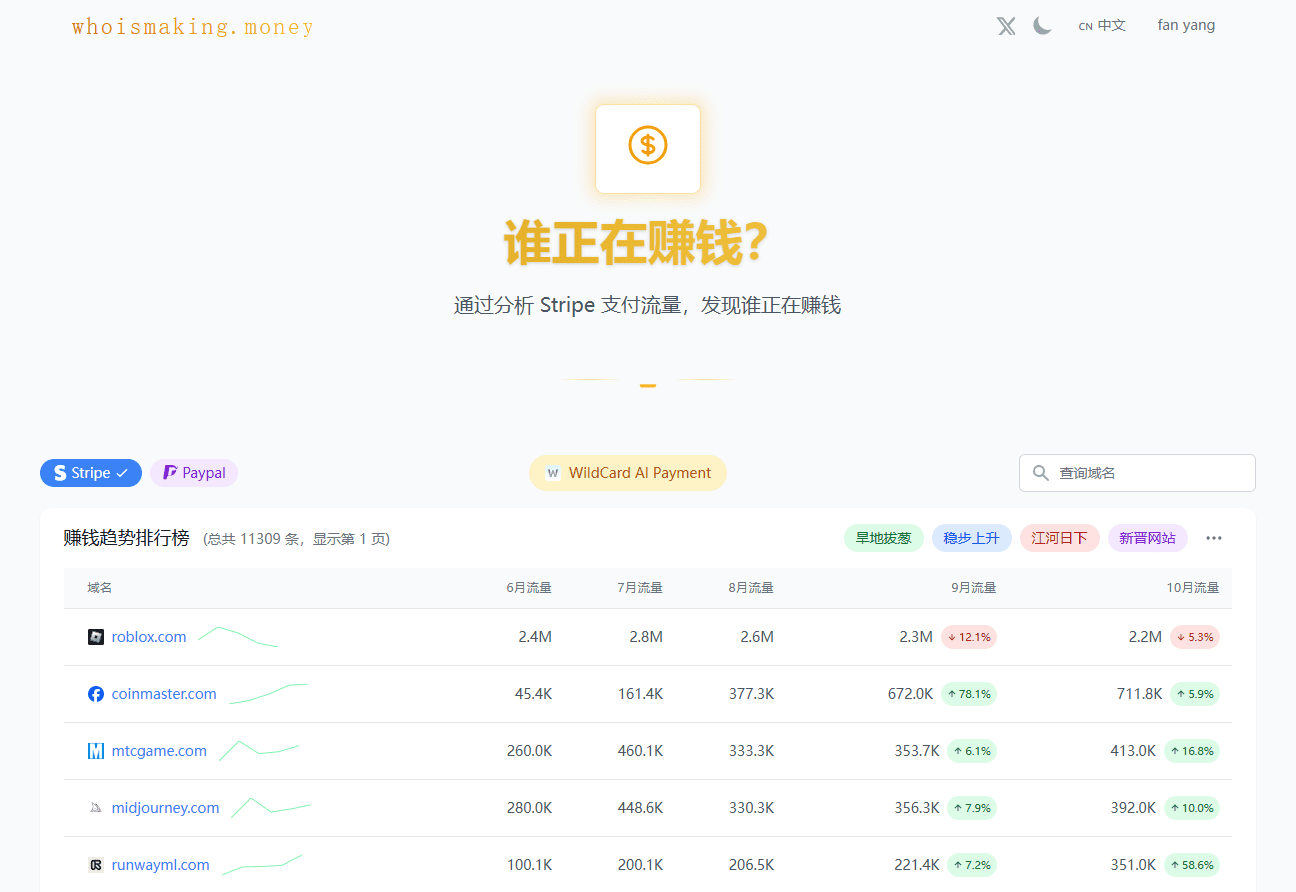Click the 域名 column header
Viewport: 1296px width, 892px height.
(x=100, y=588)
